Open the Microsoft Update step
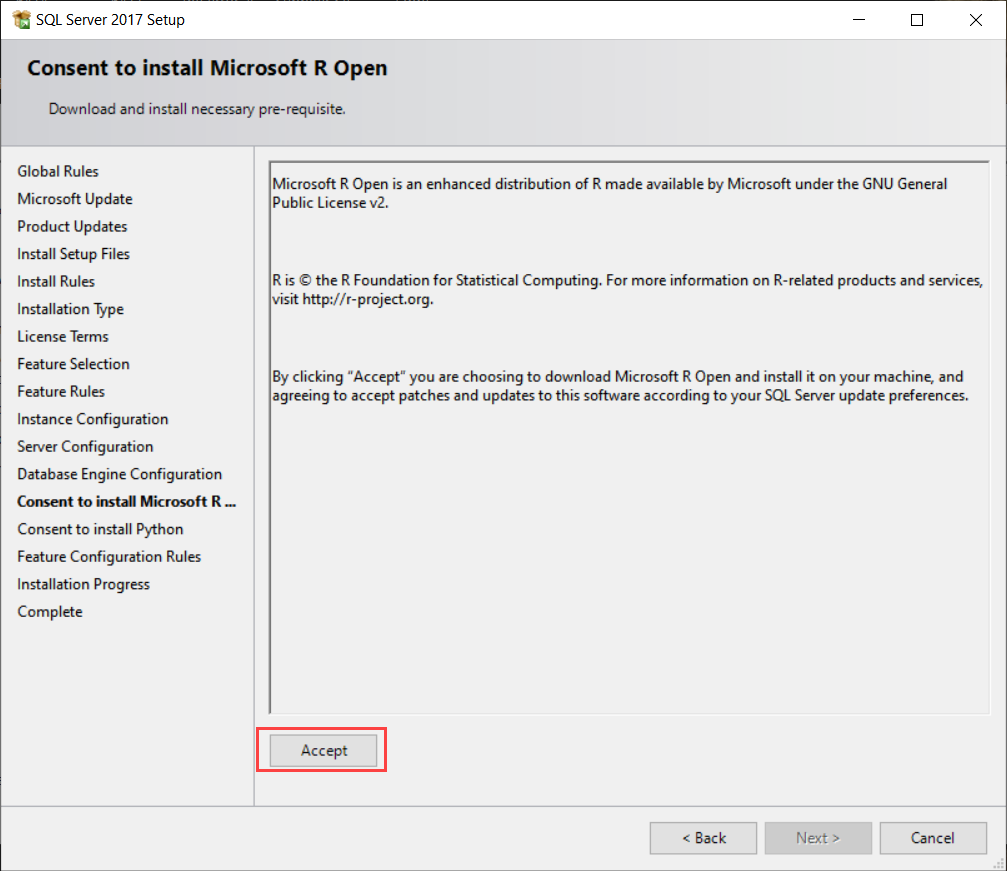1007x871 pixels. [75, 199]
